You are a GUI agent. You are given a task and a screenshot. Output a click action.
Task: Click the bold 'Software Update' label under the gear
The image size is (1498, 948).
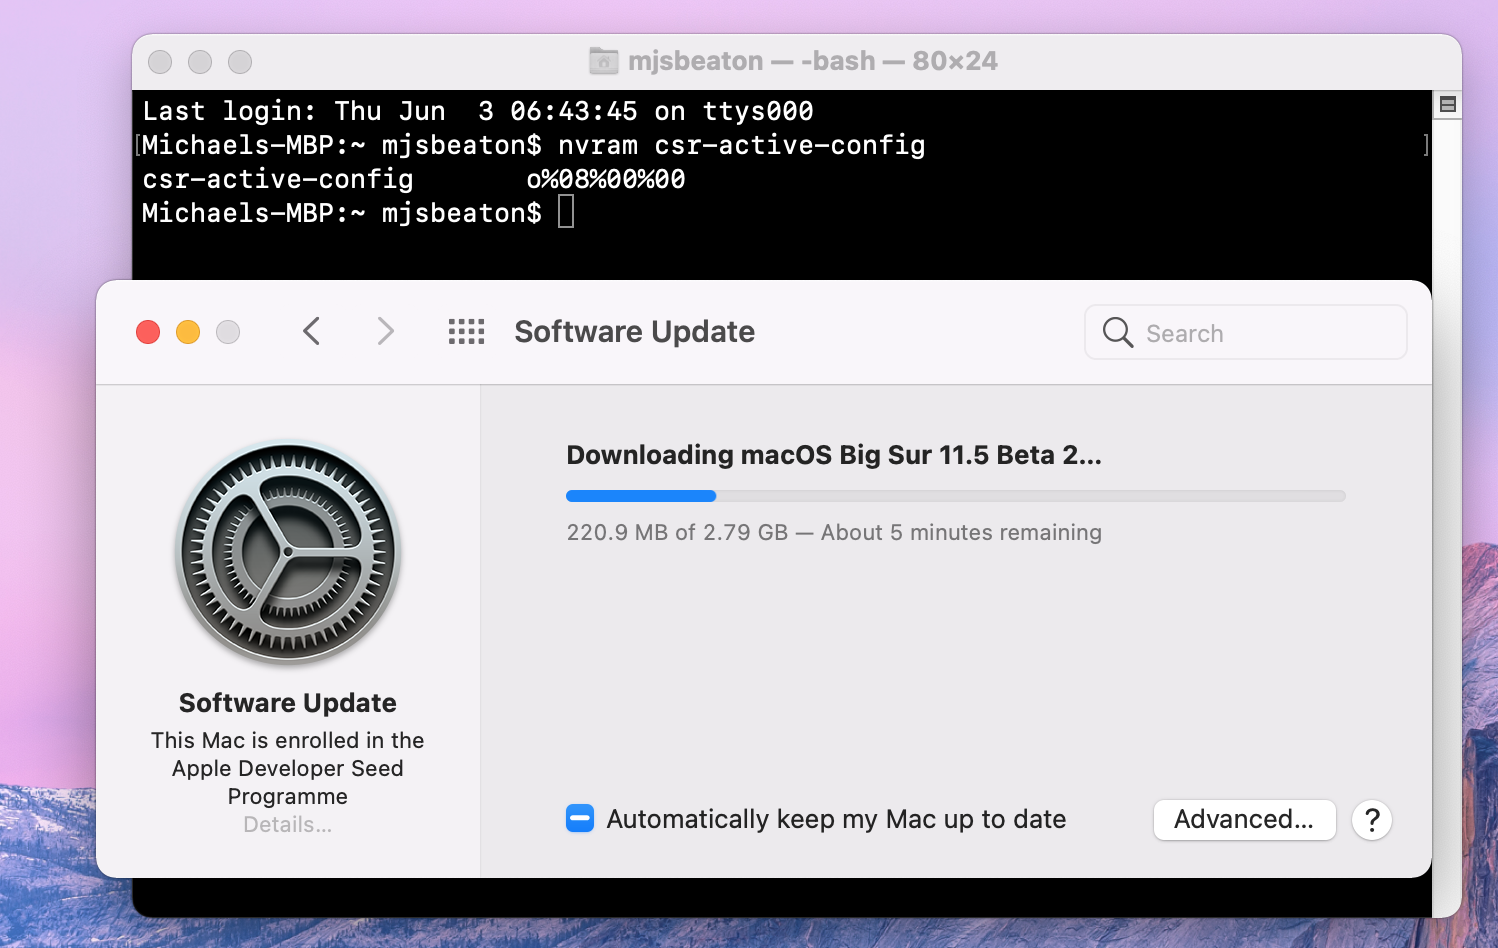[x=288, y=703]
